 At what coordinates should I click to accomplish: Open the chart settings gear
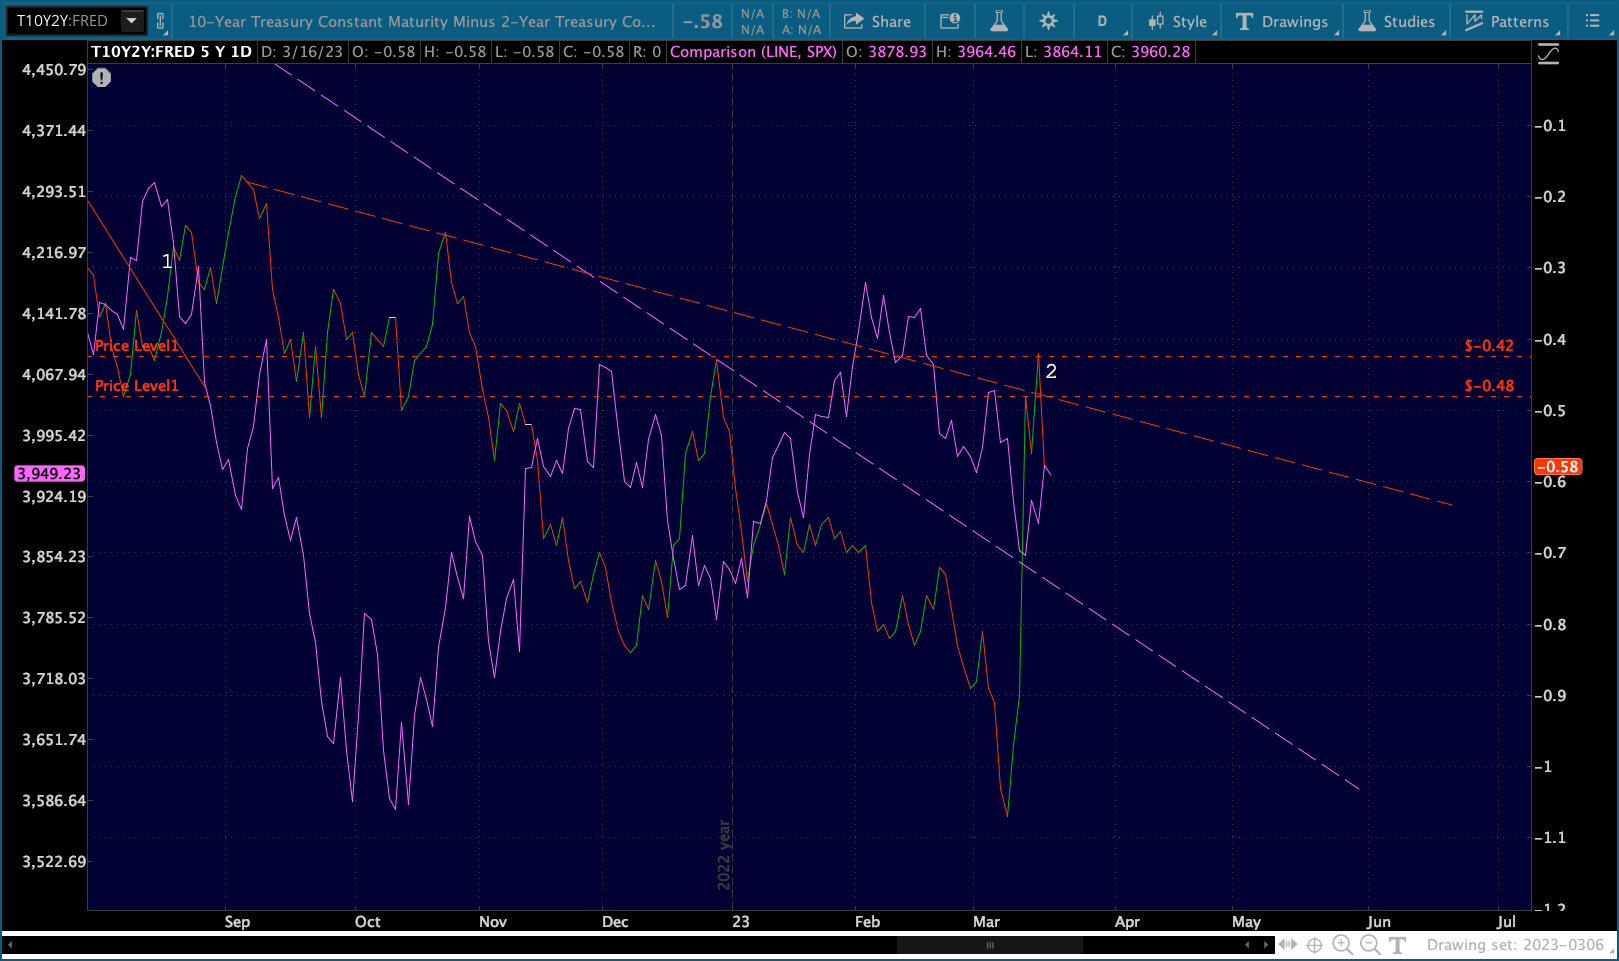coord(1048,21)
